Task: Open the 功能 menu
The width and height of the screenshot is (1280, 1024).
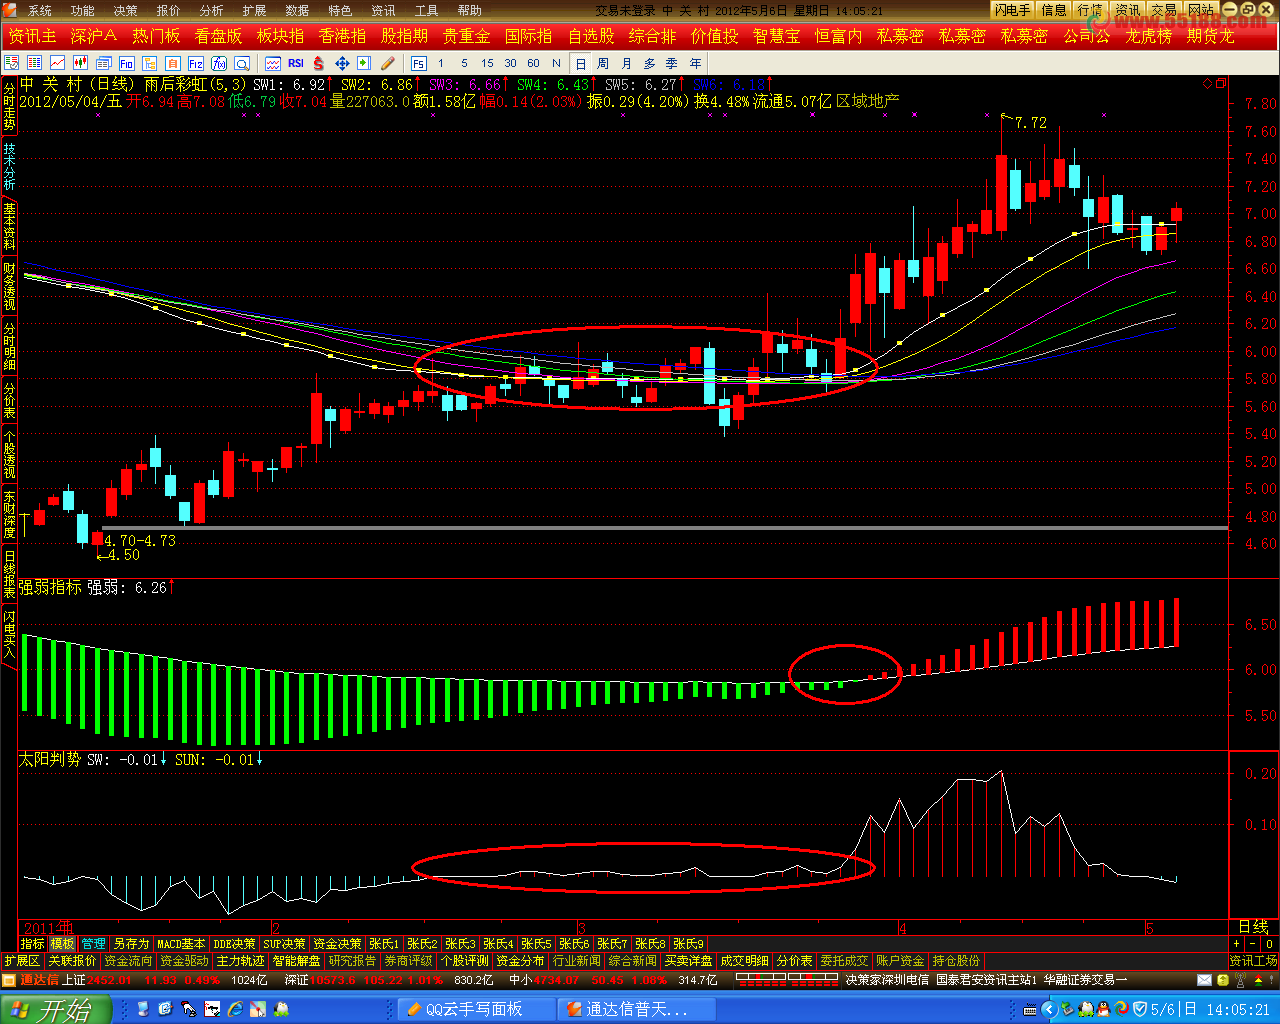Action: (82, 11)
